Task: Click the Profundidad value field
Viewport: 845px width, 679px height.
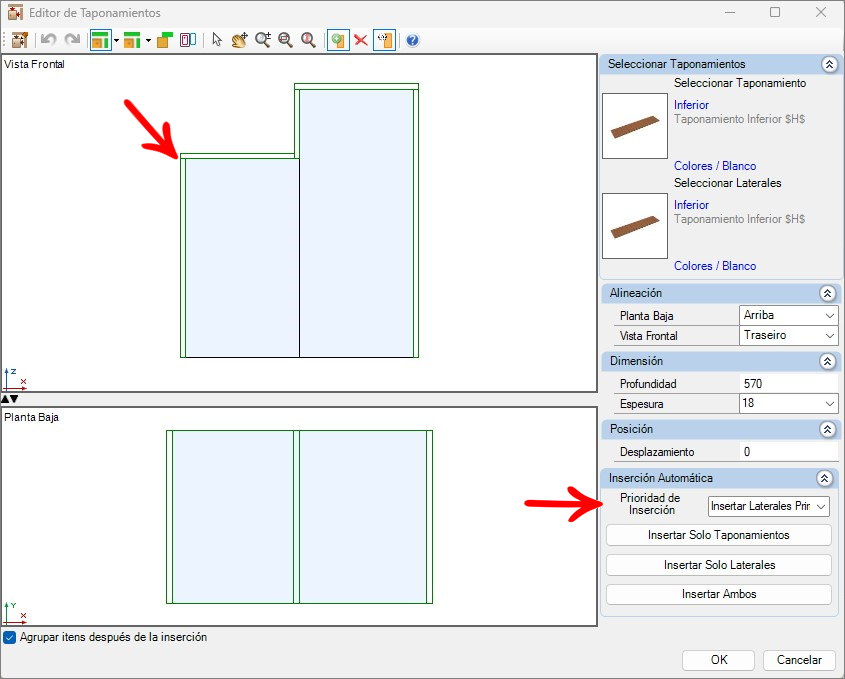Action: (788, 384)
